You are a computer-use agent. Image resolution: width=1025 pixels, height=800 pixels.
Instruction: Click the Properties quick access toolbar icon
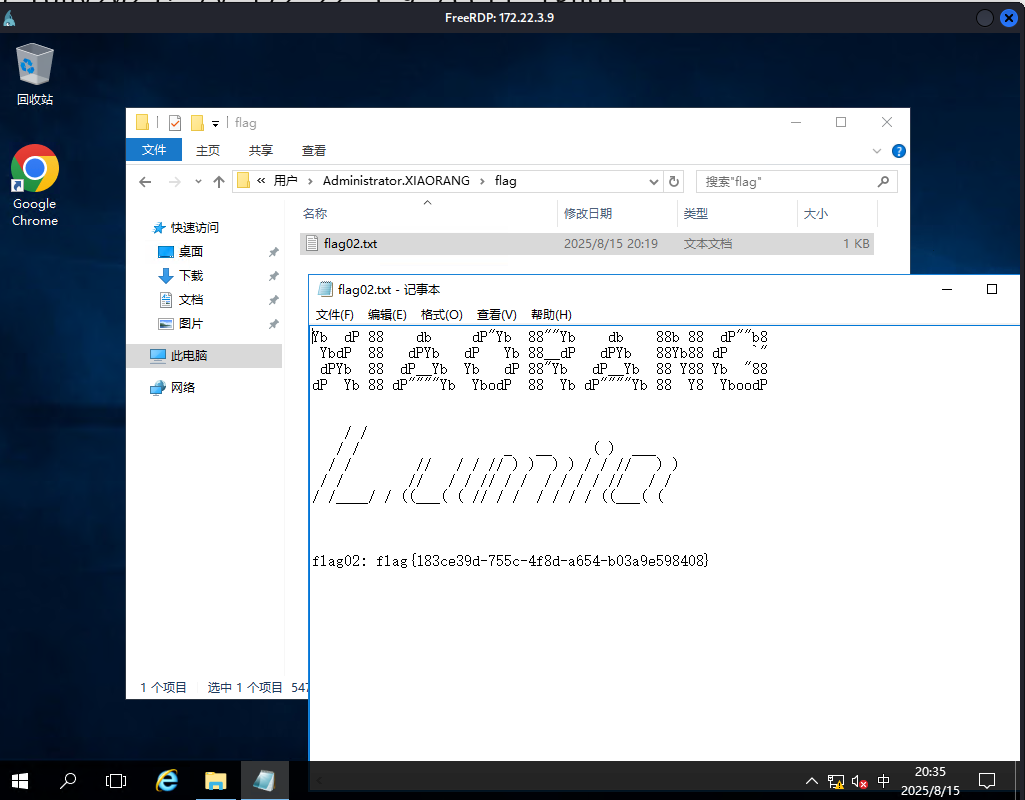175,123
